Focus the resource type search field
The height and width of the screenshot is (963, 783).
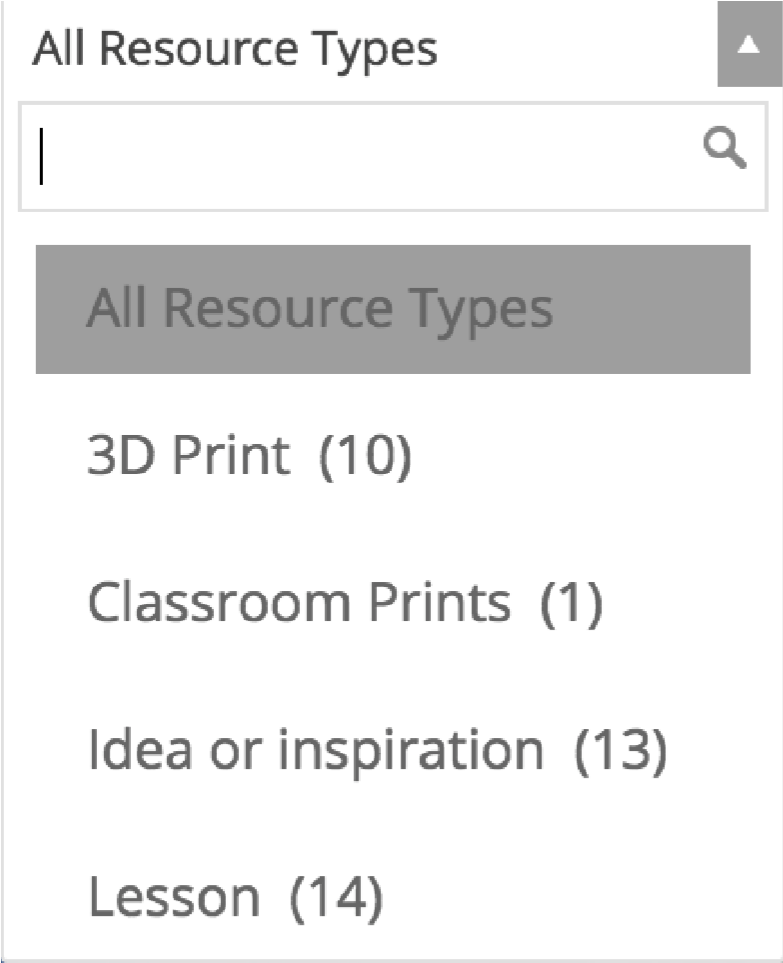[393, 157]
